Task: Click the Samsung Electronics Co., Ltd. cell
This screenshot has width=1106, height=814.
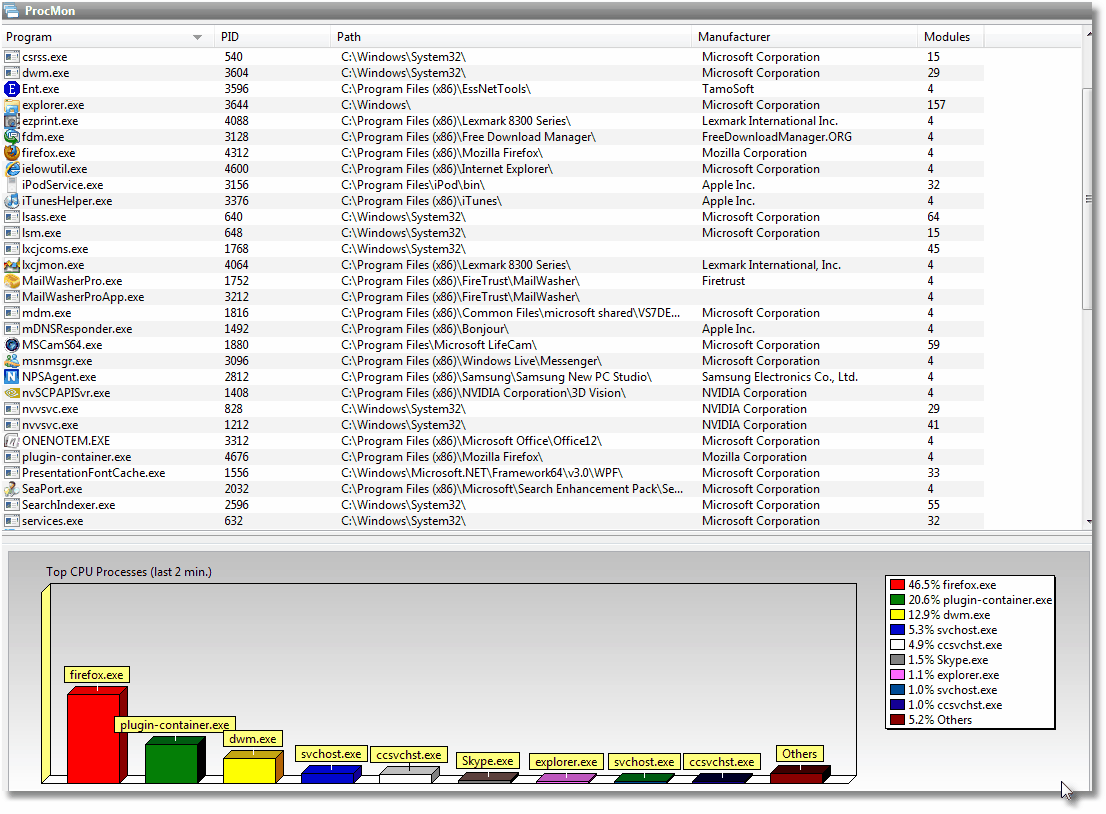Action: coord(779,377)
